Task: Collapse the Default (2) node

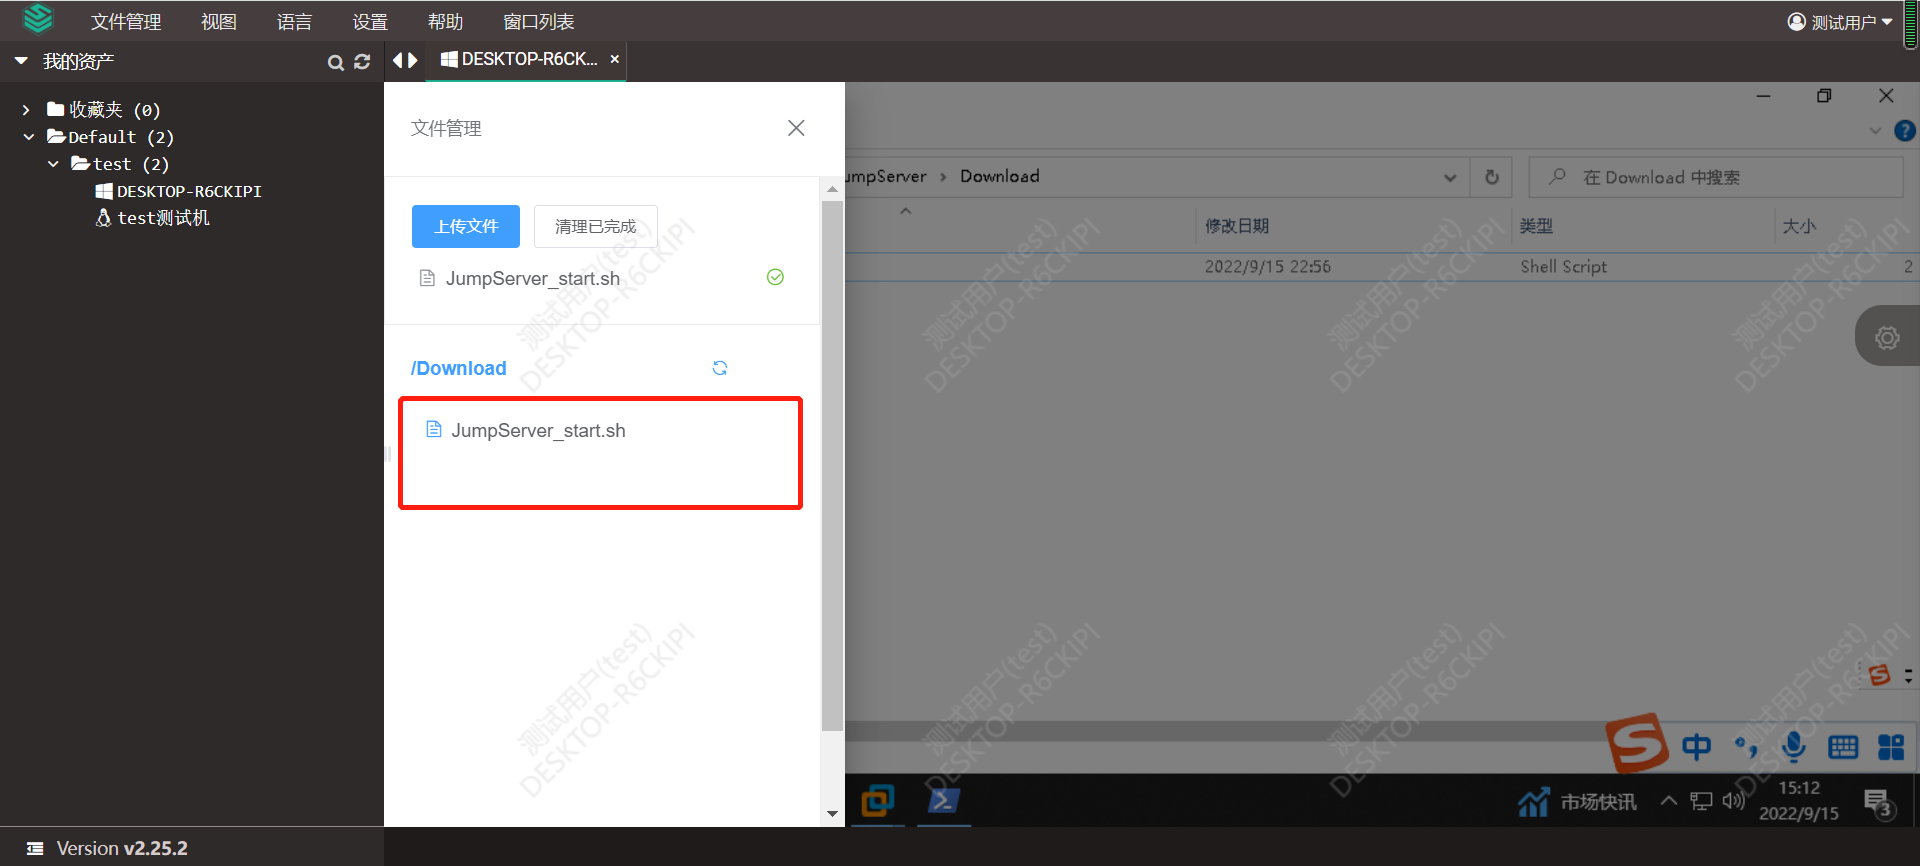Action: [x=29, y=137]
